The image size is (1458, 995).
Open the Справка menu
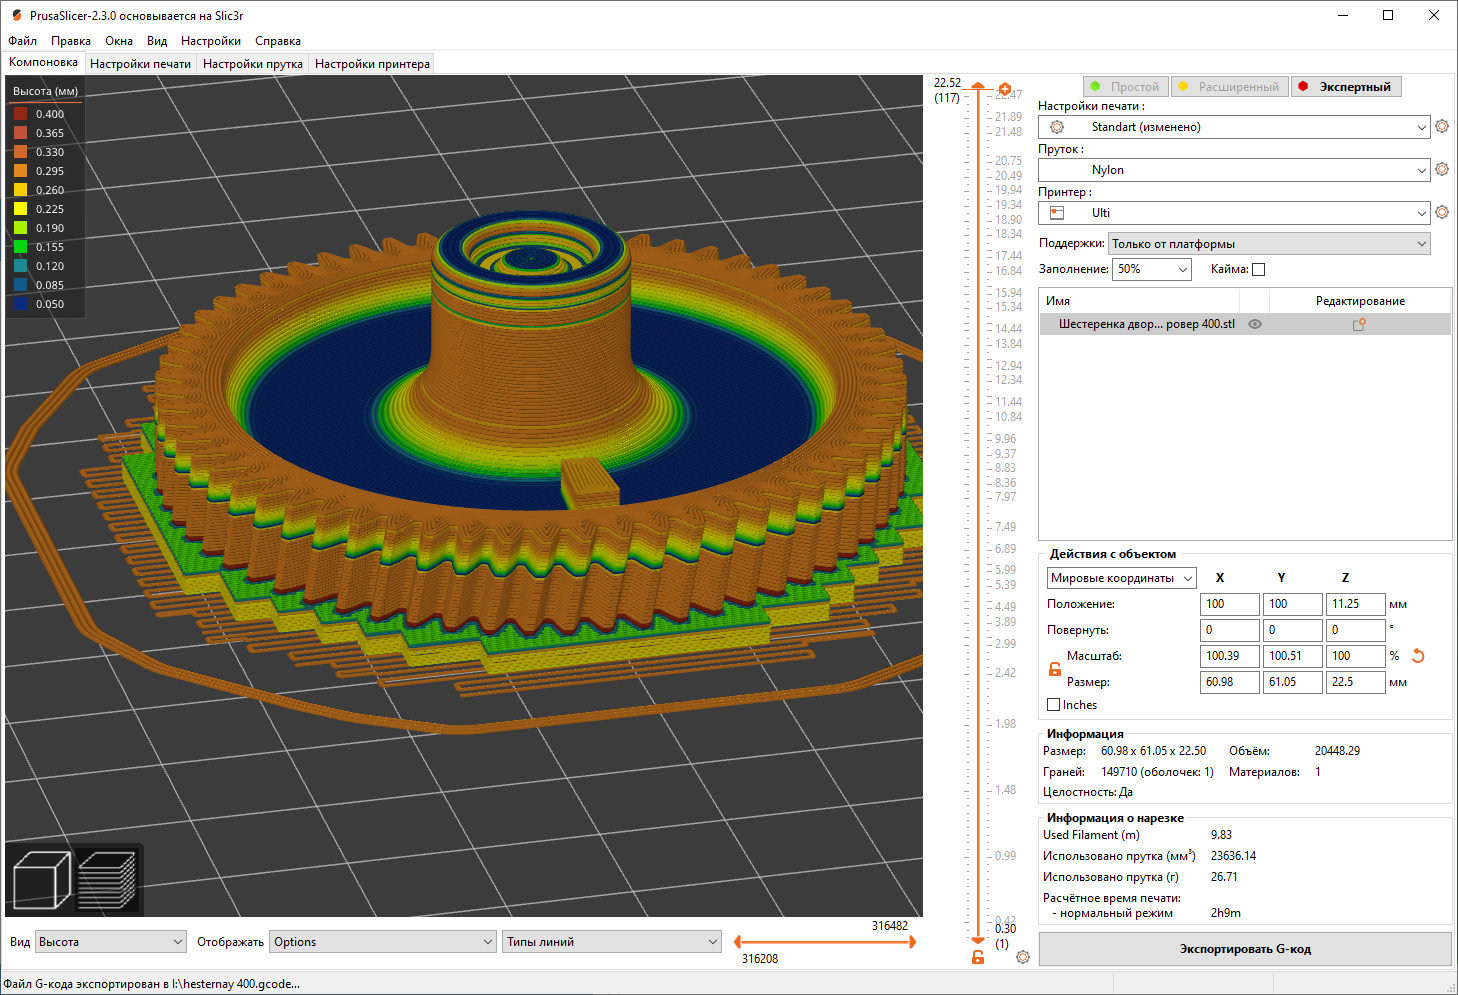(278, 41)
